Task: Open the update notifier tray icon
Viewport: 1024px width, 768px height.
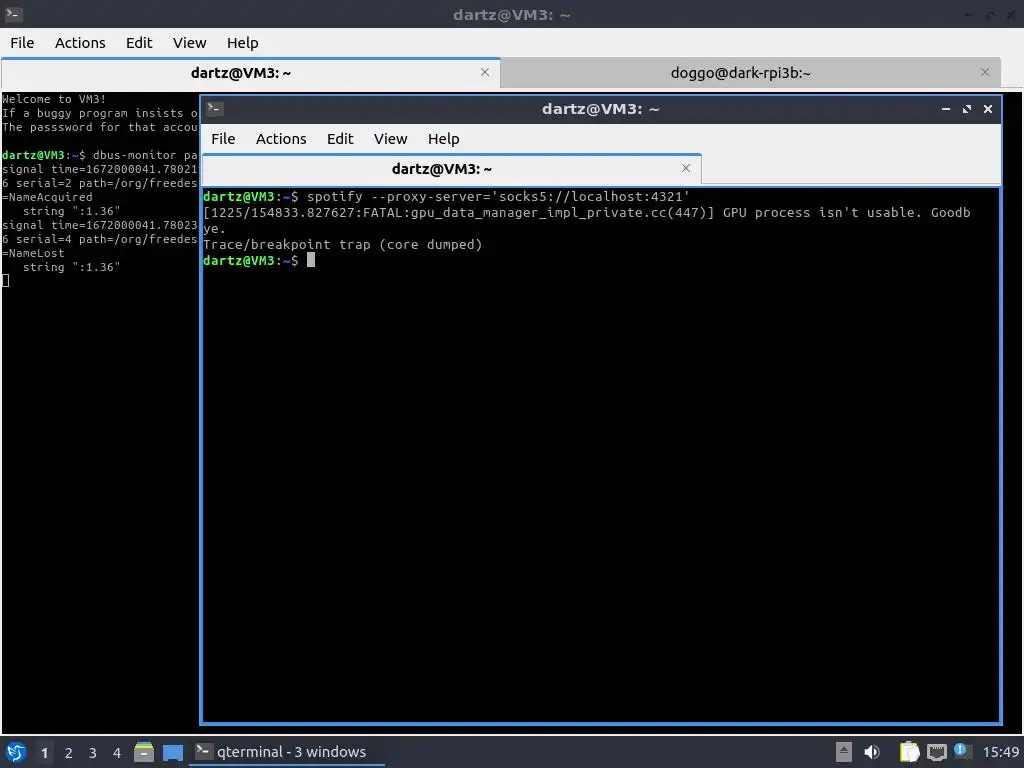Action: 962,751
